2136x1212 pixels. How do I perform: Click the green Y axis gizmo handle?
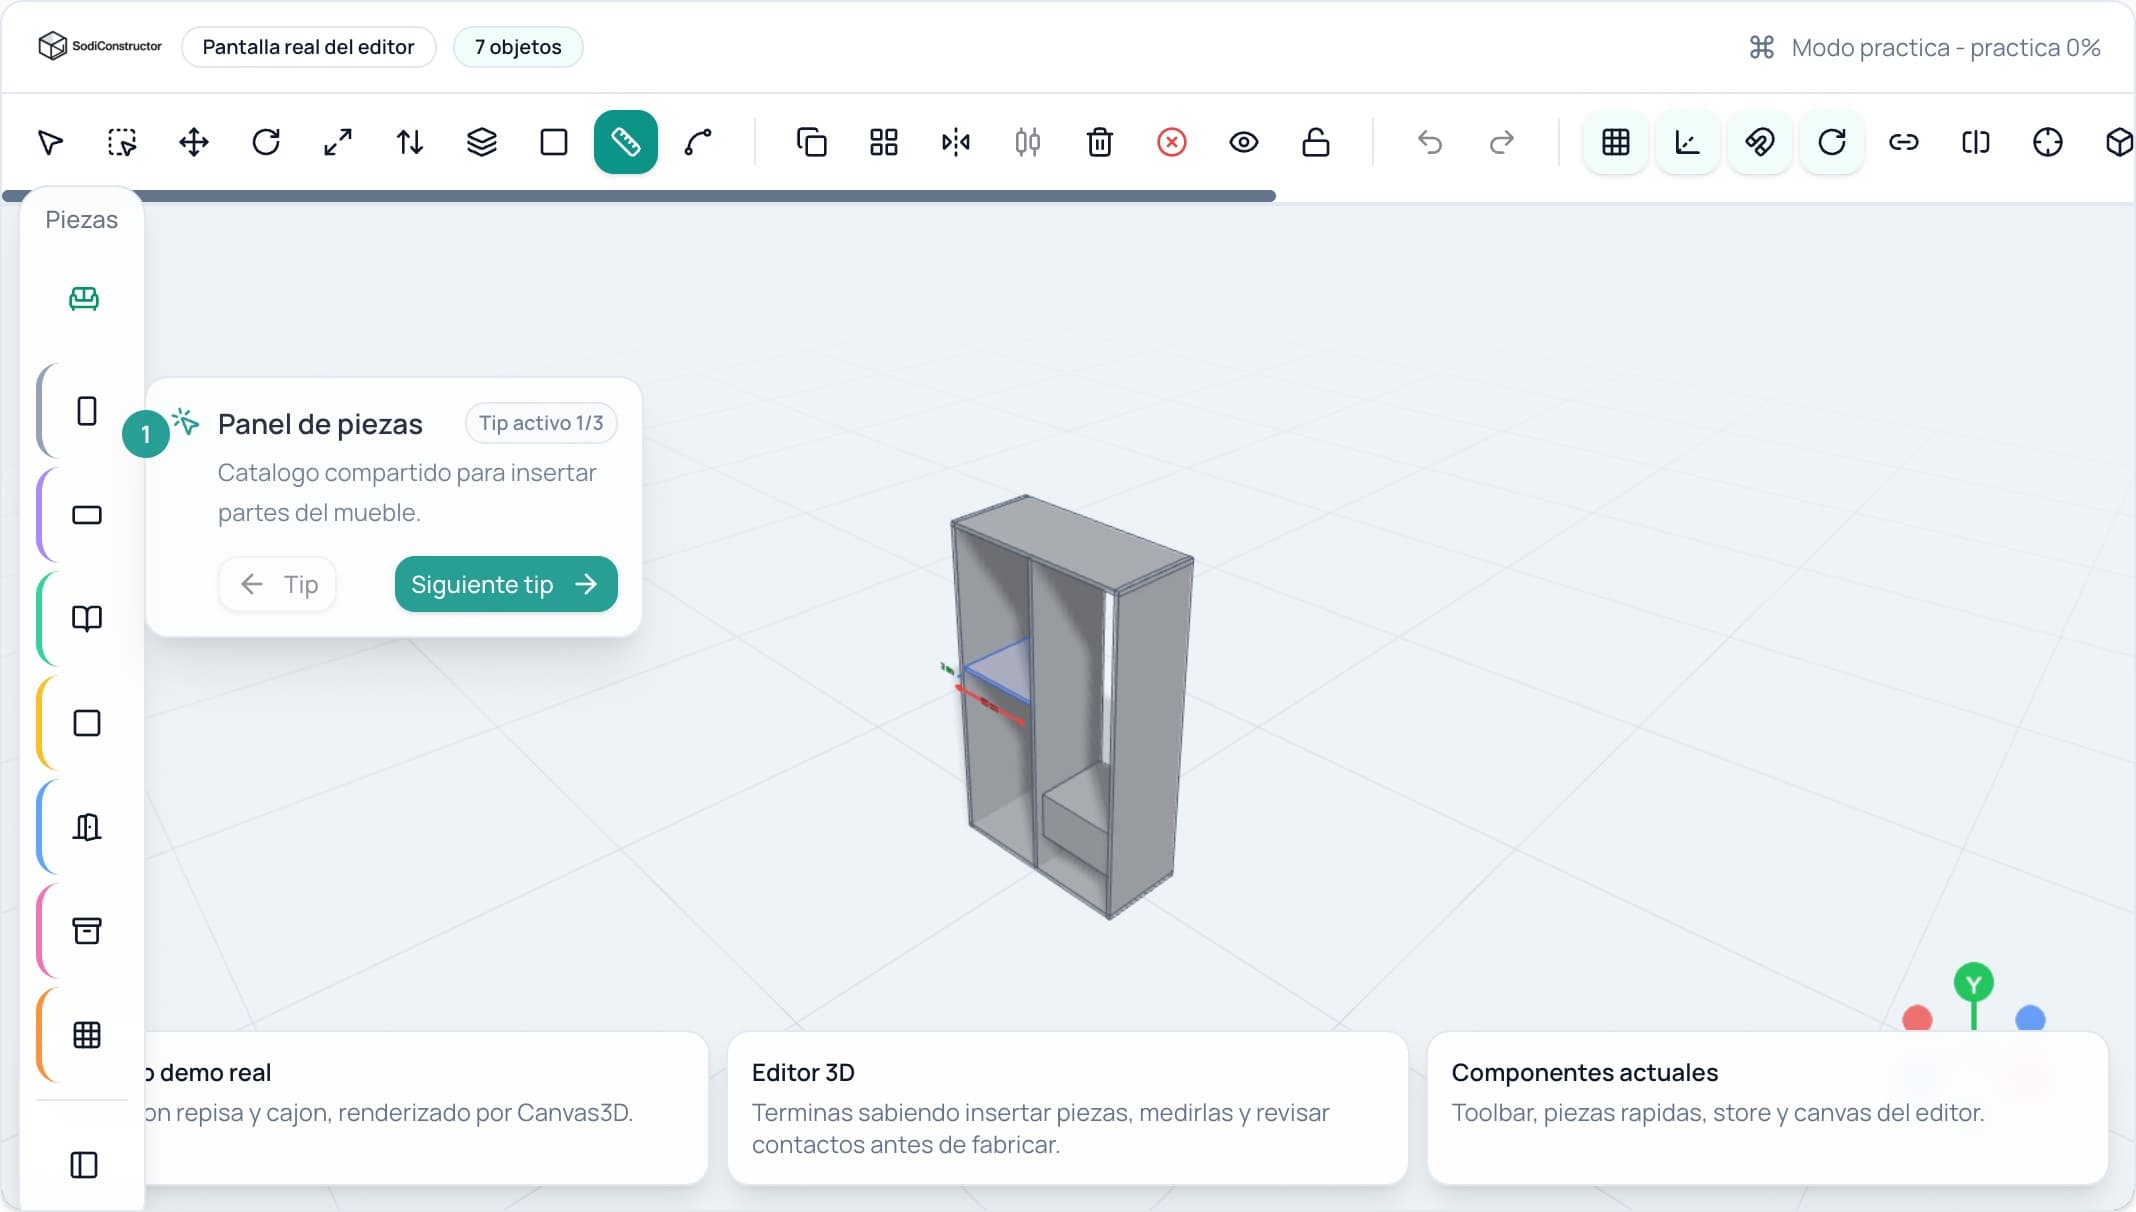[1974, 984]
